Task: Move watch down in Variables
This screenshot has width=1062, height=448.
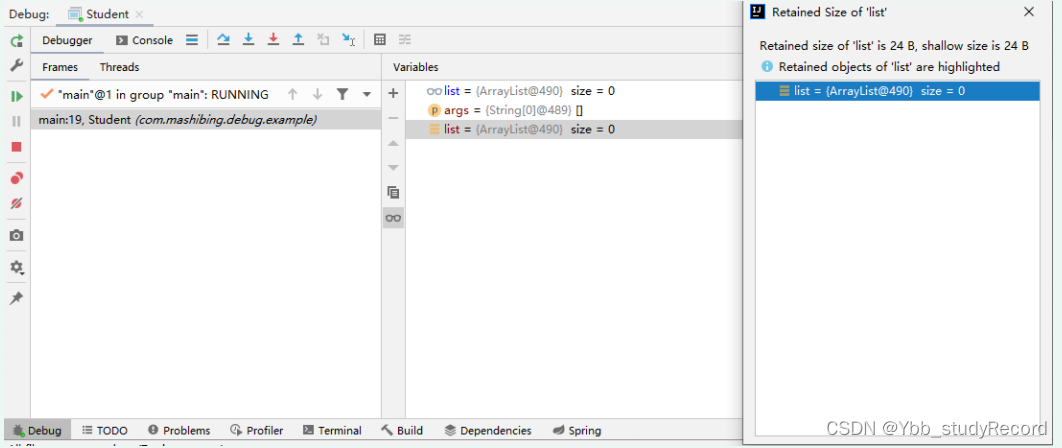Action: pyautogui.click(x=393, y=167)
